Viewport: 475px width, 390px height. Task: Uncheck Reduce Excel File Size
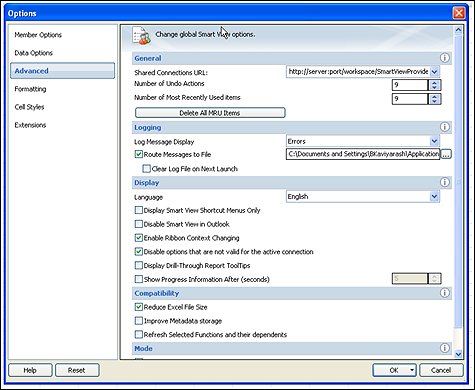(x=139, y=307)
